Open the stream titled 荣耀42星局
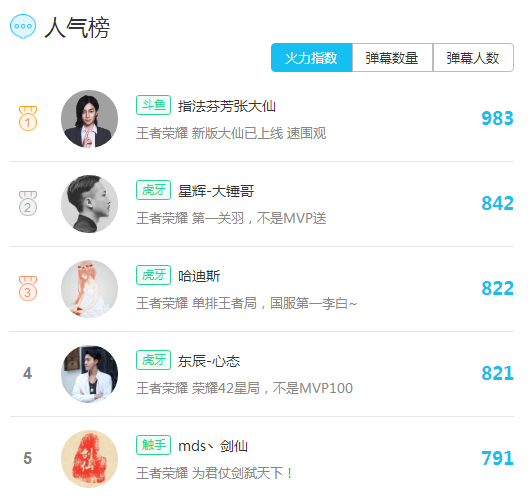Viewport: 531px width, 501px height. [x=245, y=388]
